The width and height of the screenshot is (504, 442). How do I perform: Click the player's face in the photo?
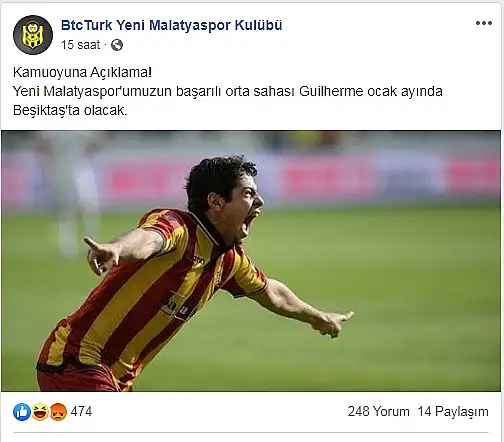(x=245, y=208)
